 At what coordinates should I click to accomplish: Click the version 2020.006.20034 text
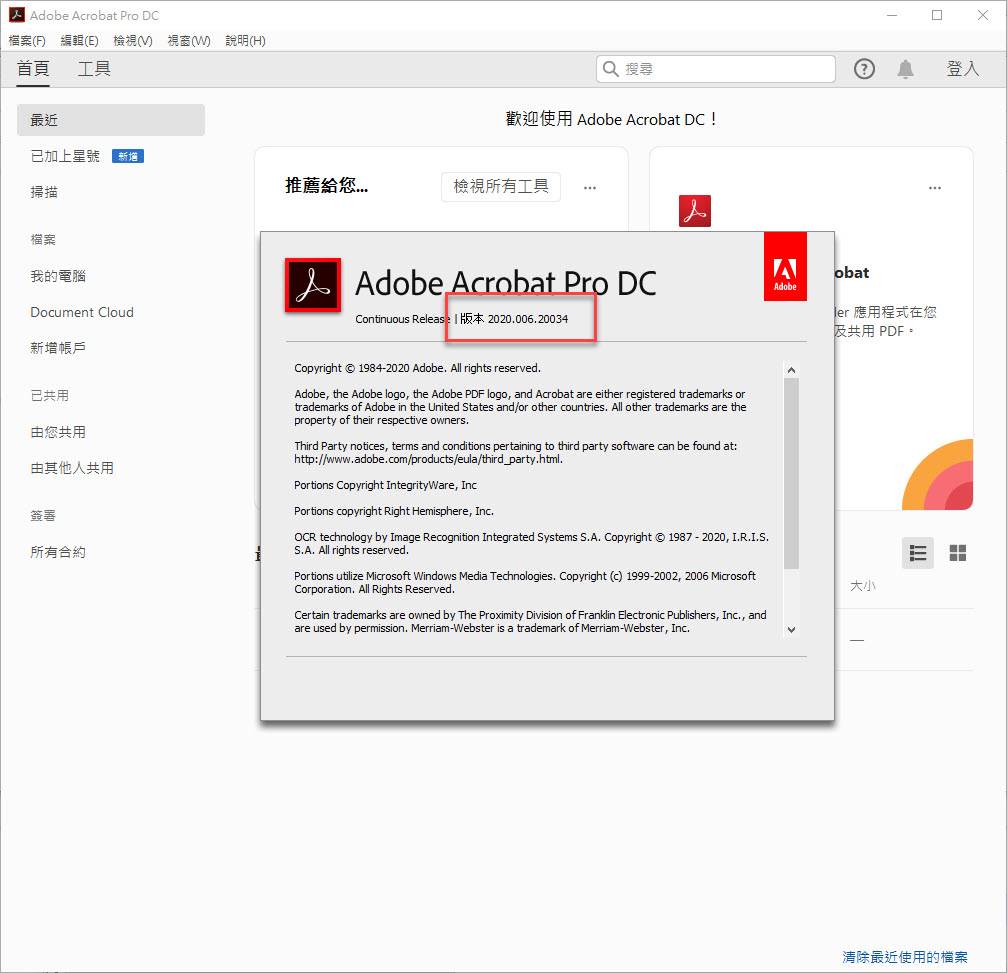click(x=528, y=319)
